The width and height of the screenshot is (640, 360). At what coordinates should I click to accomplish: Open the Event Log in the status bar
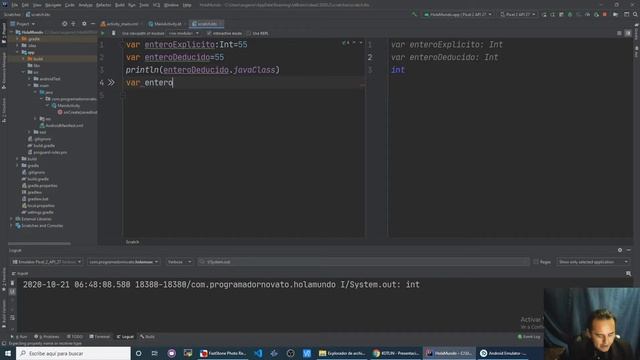(x=529, y=337)
